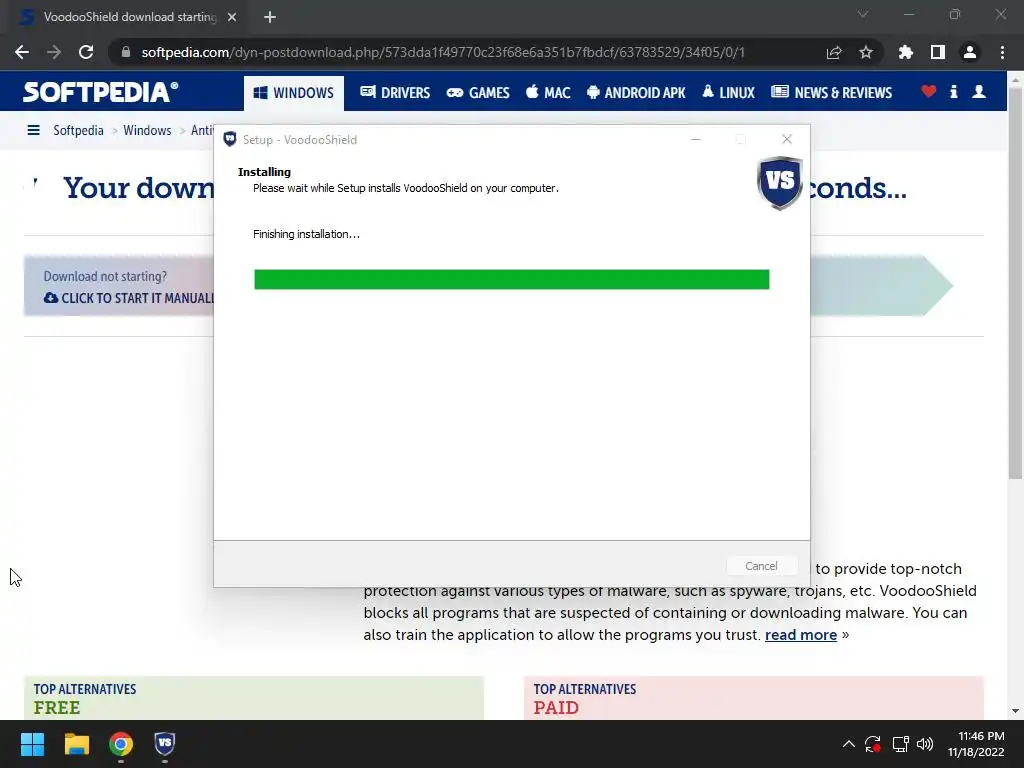Click the Softpedia breadcrumb link
1024x768 pixels.
pos(78,130)
